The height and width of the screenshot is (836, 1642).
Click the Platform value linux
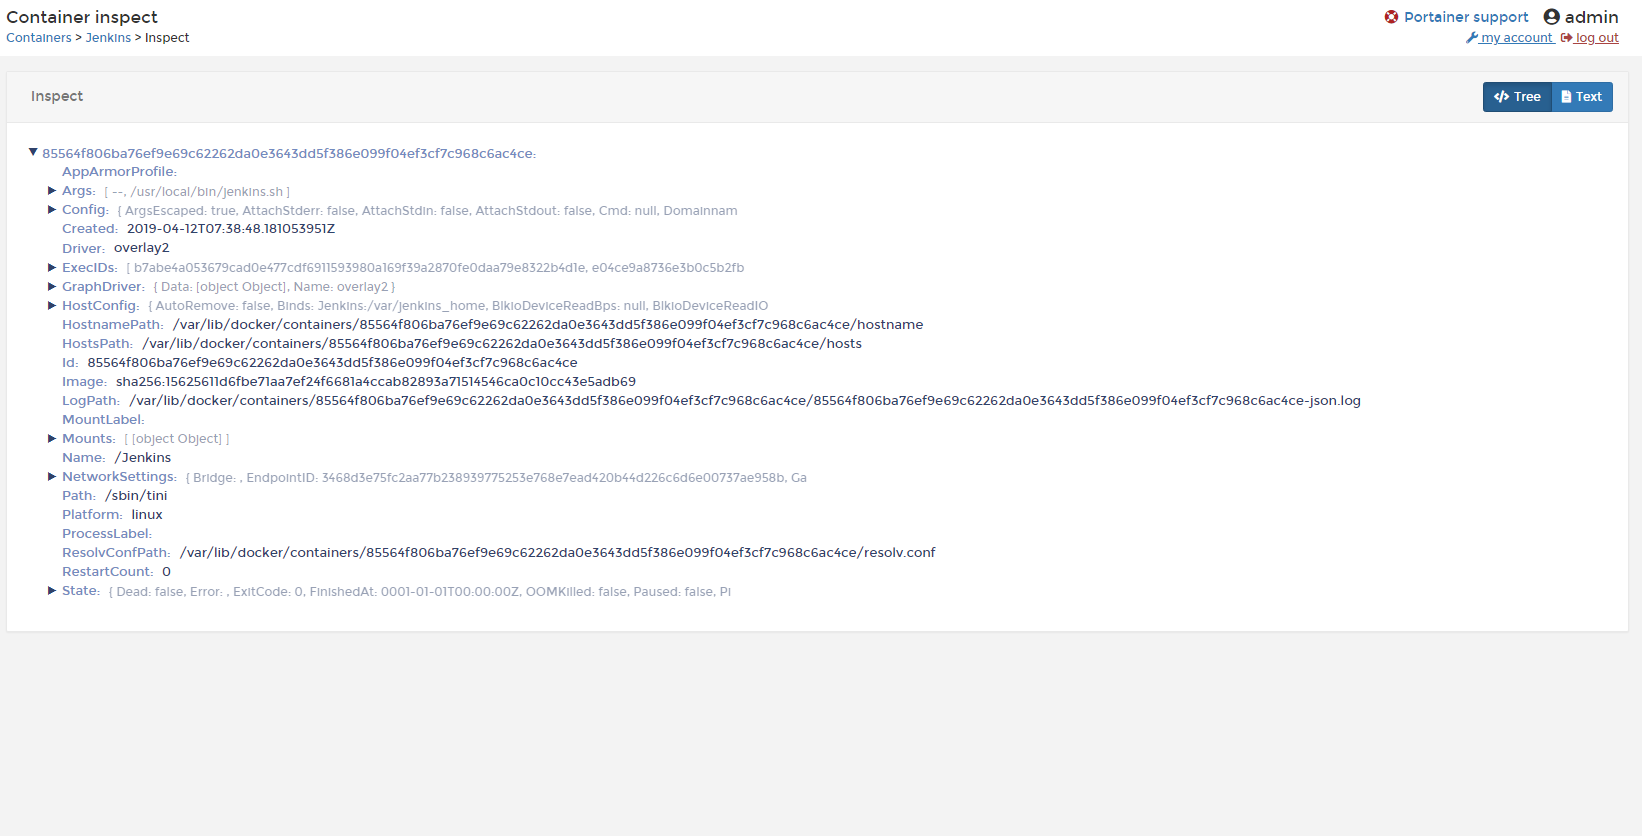point(147,515)
